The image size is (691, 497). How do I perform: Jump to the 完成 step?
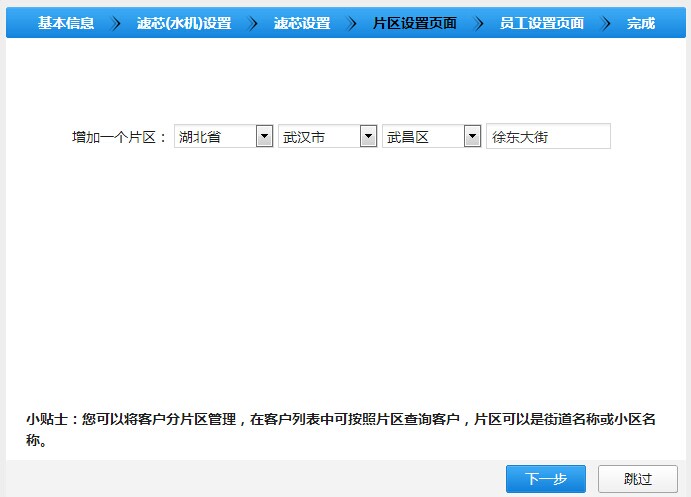pyautogui.click(x=641, y=23)
